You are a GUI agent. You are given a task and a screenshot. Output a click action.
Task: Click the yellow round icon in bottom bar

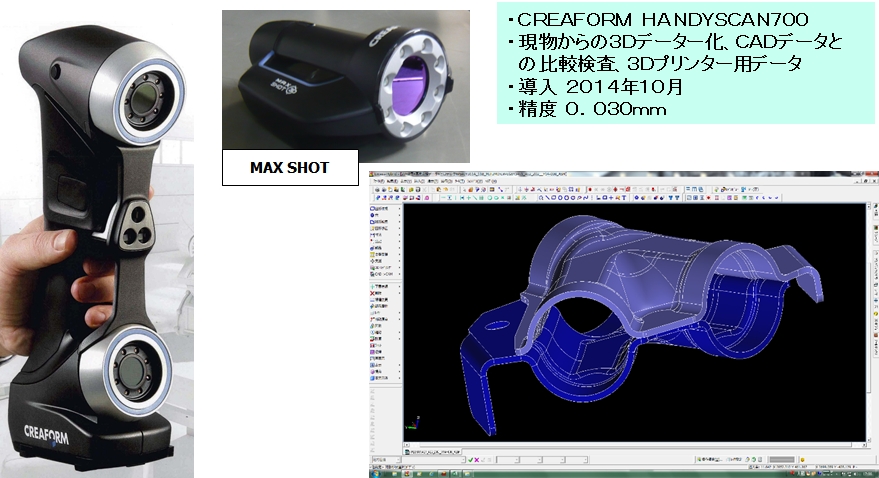click(x=802, y=460)
